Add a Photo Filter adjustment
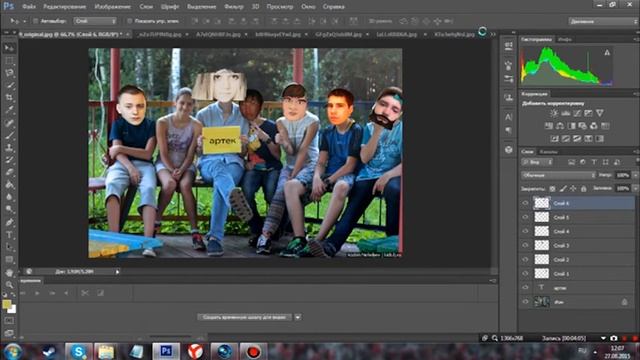 click(x=582, y=126)
